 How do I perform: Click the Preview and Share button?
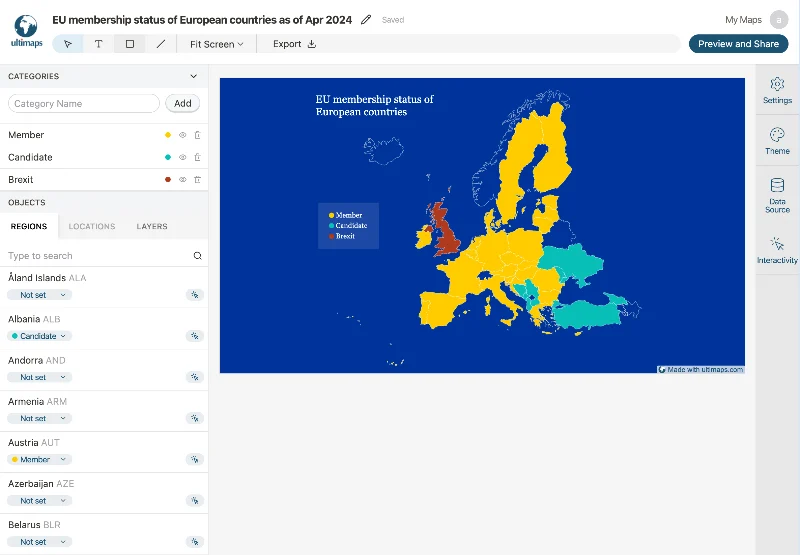pyautogui.click(x=738, y=44)
